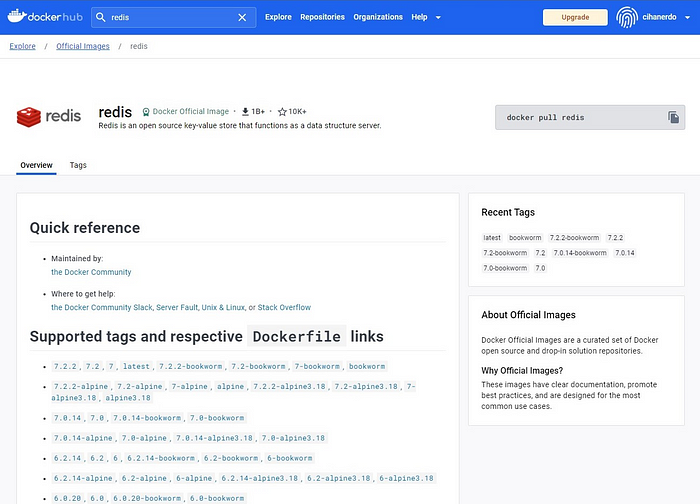Follow the Official Images breadcrumb link

(x=83, y=46)
